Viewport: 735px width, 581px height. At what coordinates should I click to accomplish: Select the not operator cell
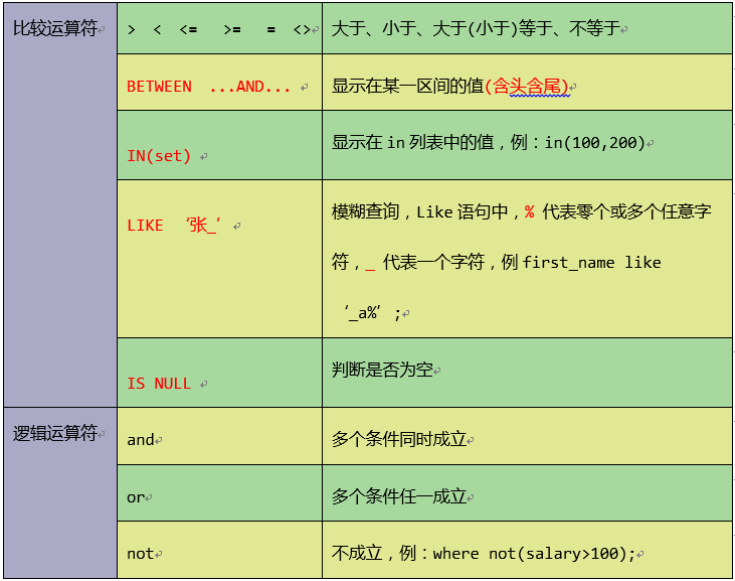[141, 554]
